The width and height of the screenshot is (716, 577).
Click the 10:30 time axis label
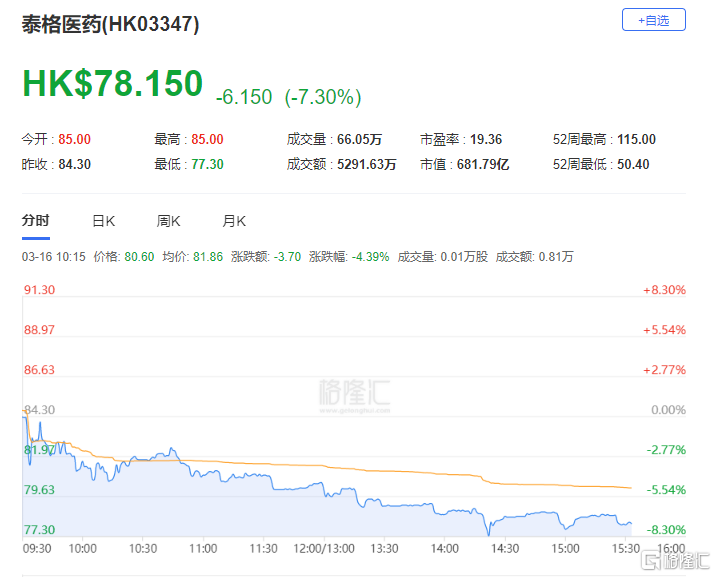(x=143, y=548)
